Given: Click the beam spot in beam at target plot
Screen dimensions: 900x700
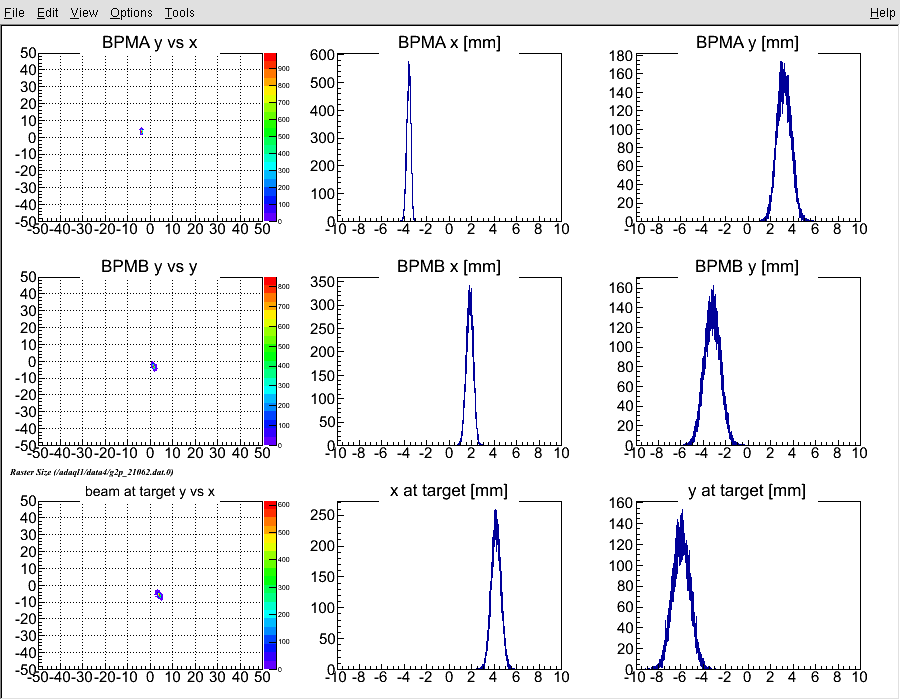Looking at the screenshot, I should [x=159, y=595].
